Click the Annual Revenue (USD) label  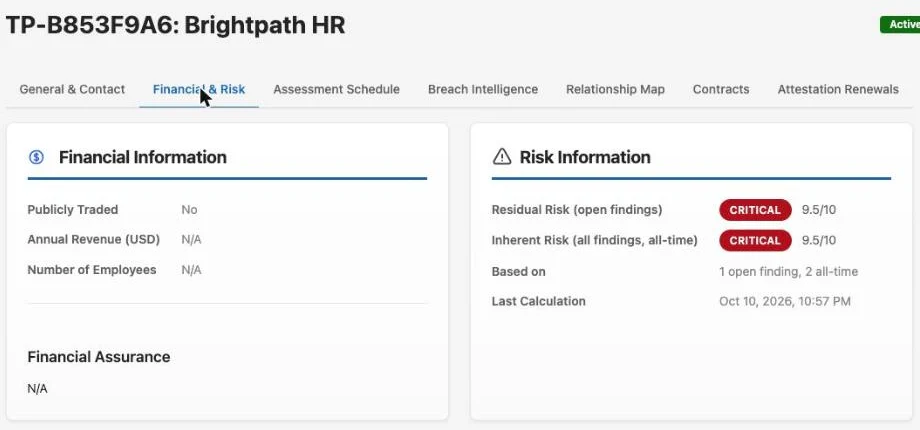[93, 239]
